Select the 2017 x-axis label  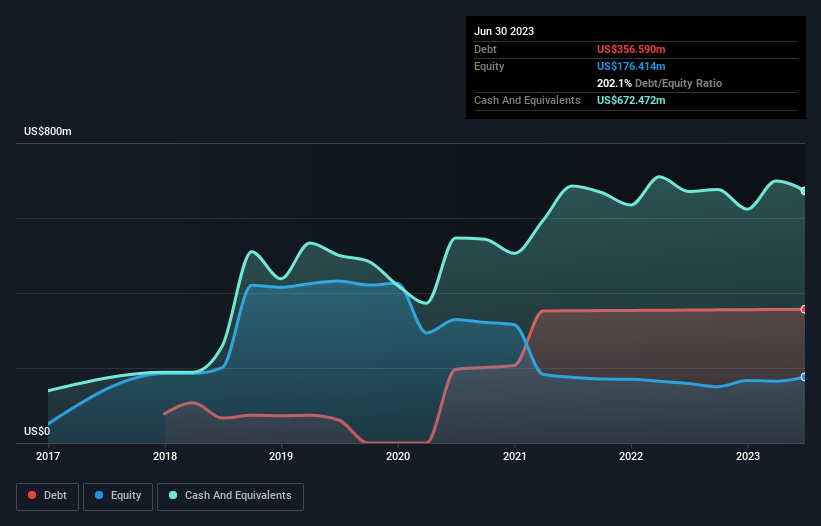click(x=48, y=456)
